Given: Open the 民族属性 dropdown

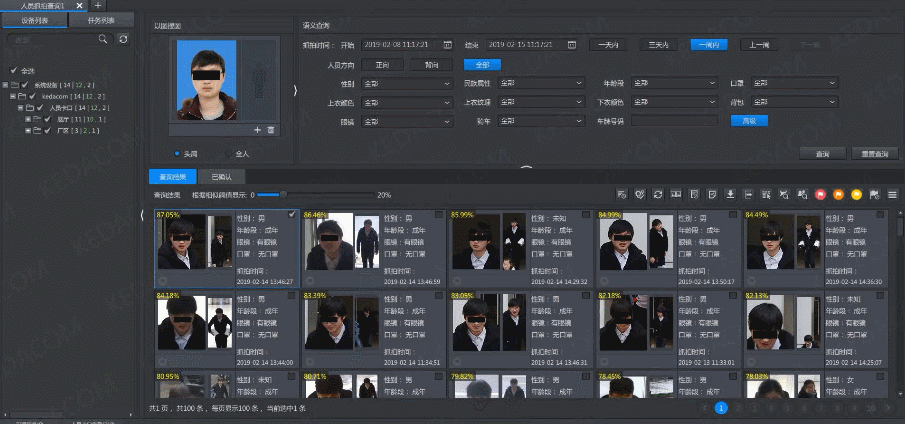Looking at the screenshot, I should (x=541, y=84).
